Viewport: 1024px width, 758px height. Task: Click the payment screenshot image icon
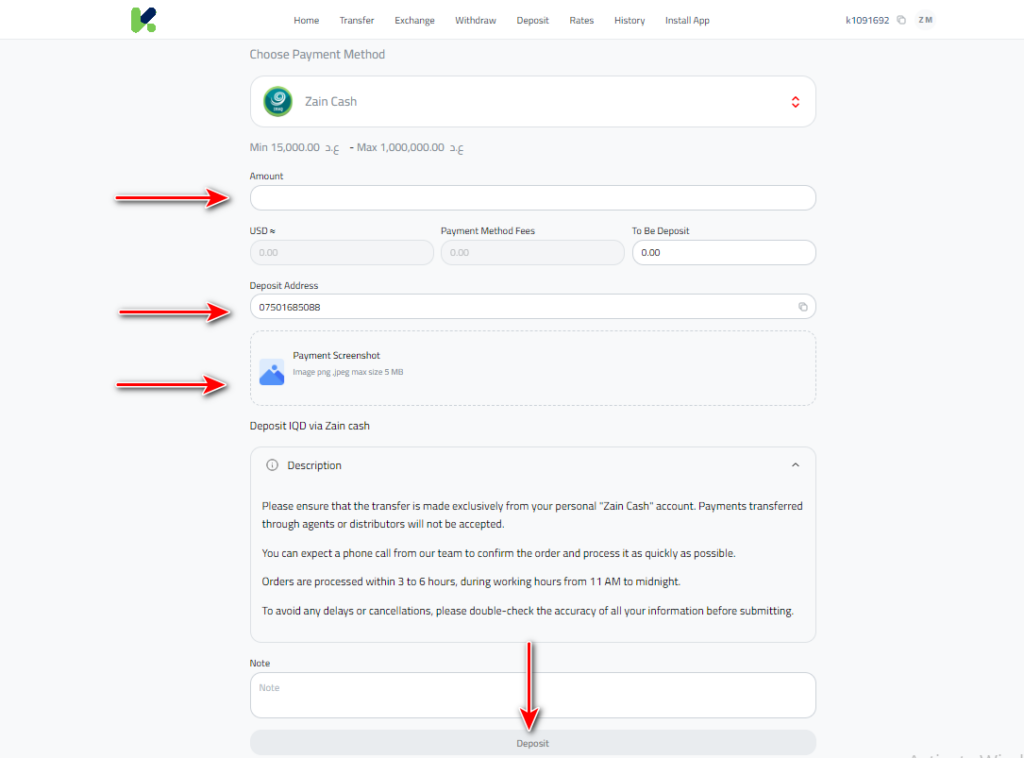pos(272,372)
